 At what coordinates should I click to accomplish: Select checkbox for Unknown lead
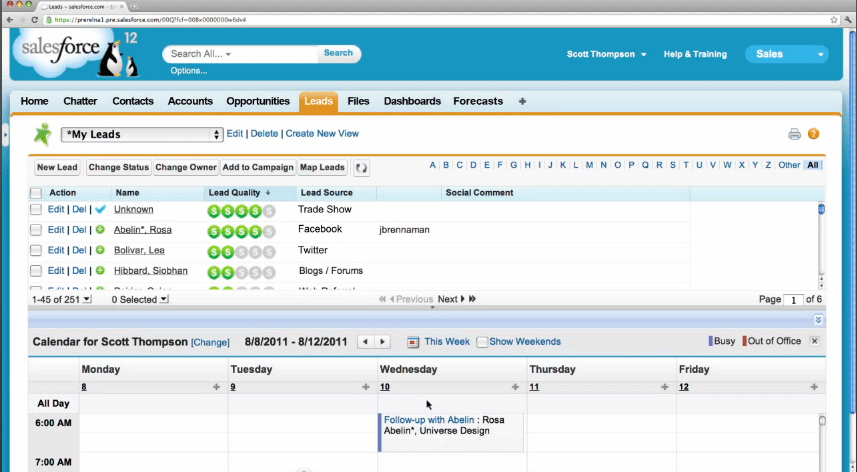coord(36,209)
